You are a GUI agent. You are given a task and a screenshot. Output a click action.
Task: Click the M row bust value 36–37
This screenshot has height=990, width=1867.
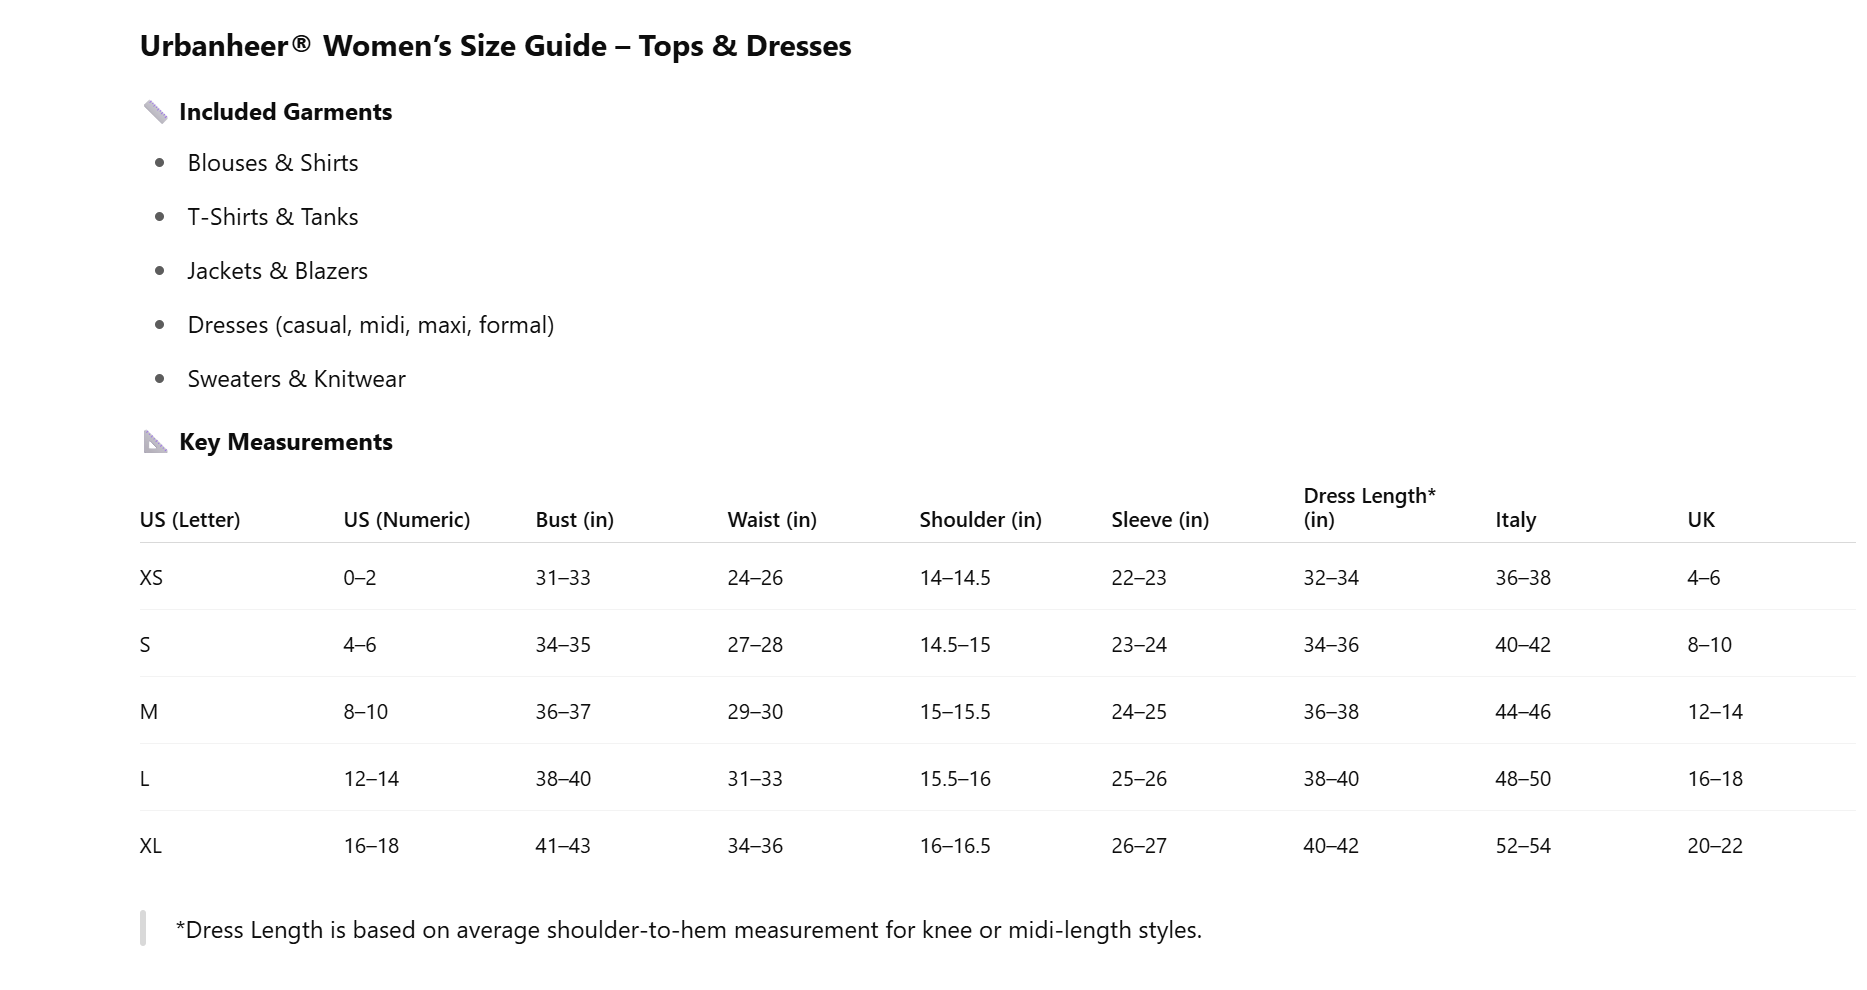(563, 712)
